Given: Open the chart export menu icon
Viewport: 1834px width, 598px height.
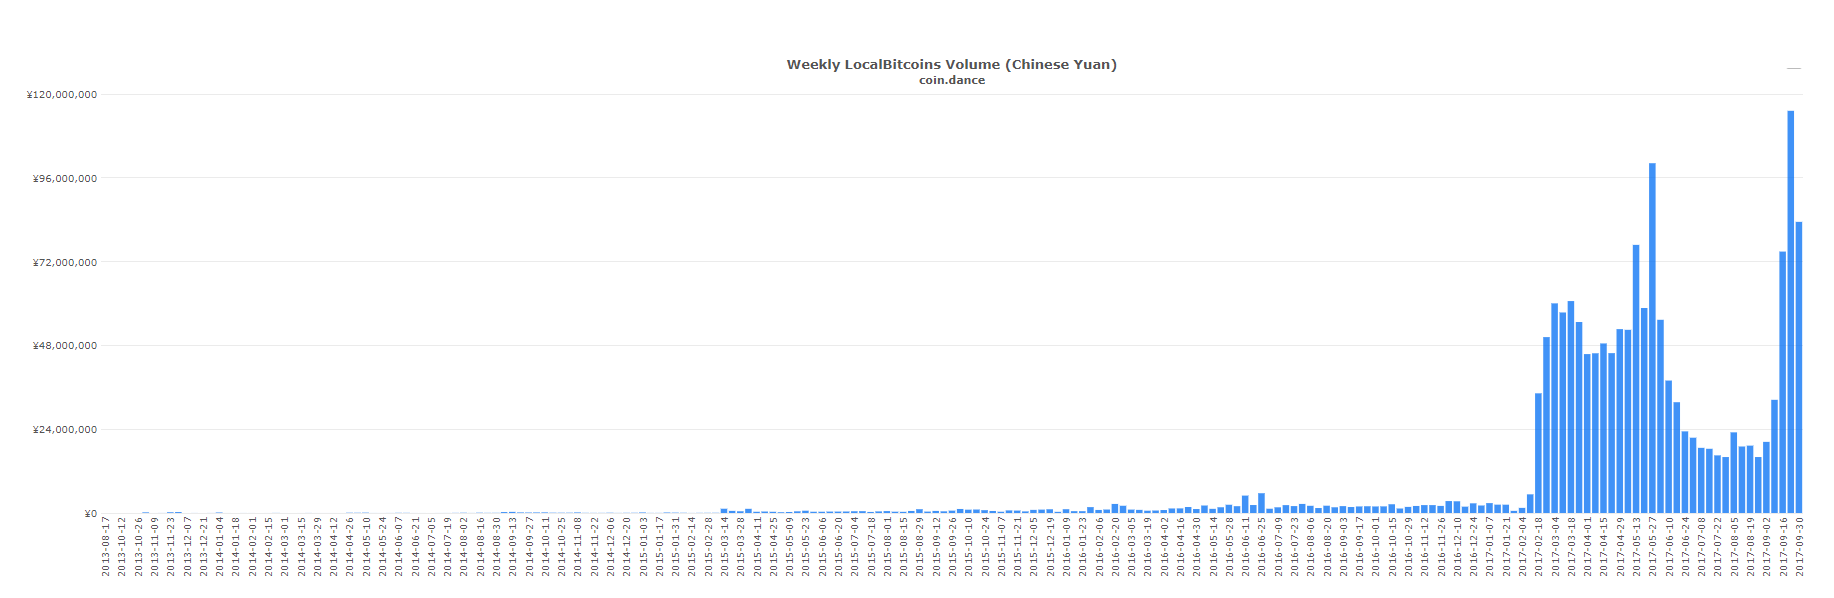Looking at the screenshot, I should (x=1793, y=69).
